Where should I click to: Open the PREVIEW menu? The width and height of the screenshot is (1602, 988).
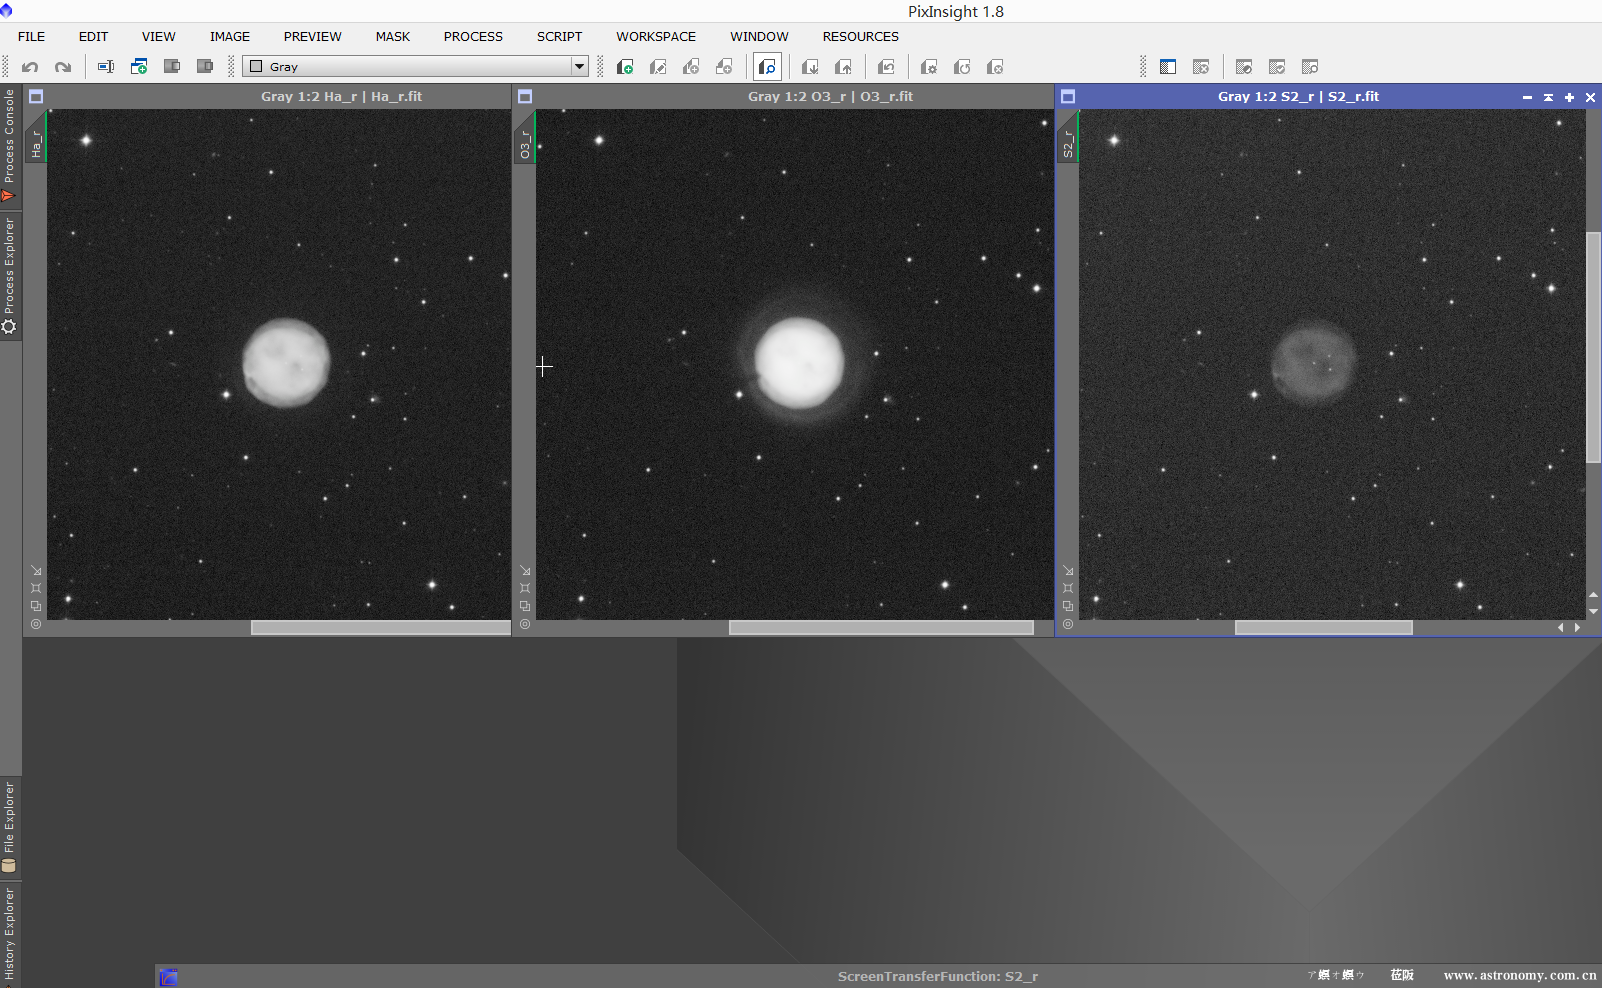[312, 37]
